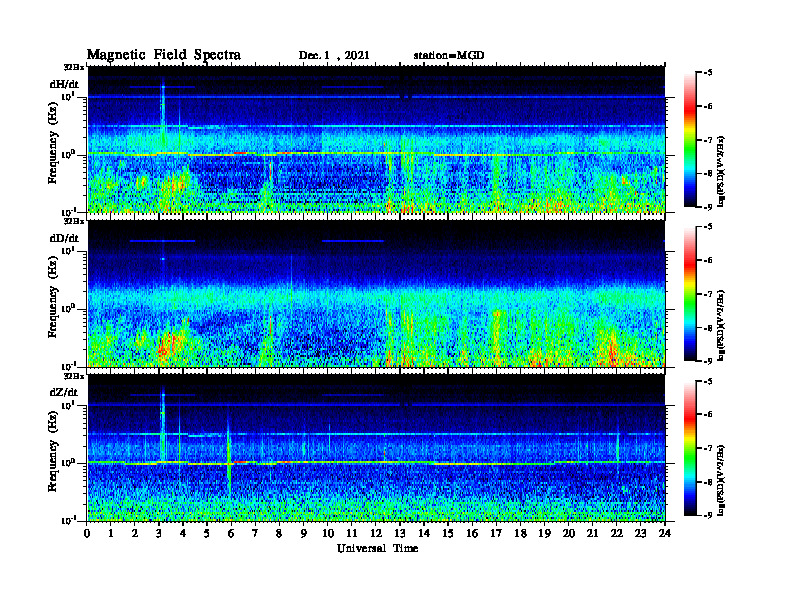Select the dZ/dt panel color scale bar
This screenshot has width=792, height=612.
pos(690,448)
